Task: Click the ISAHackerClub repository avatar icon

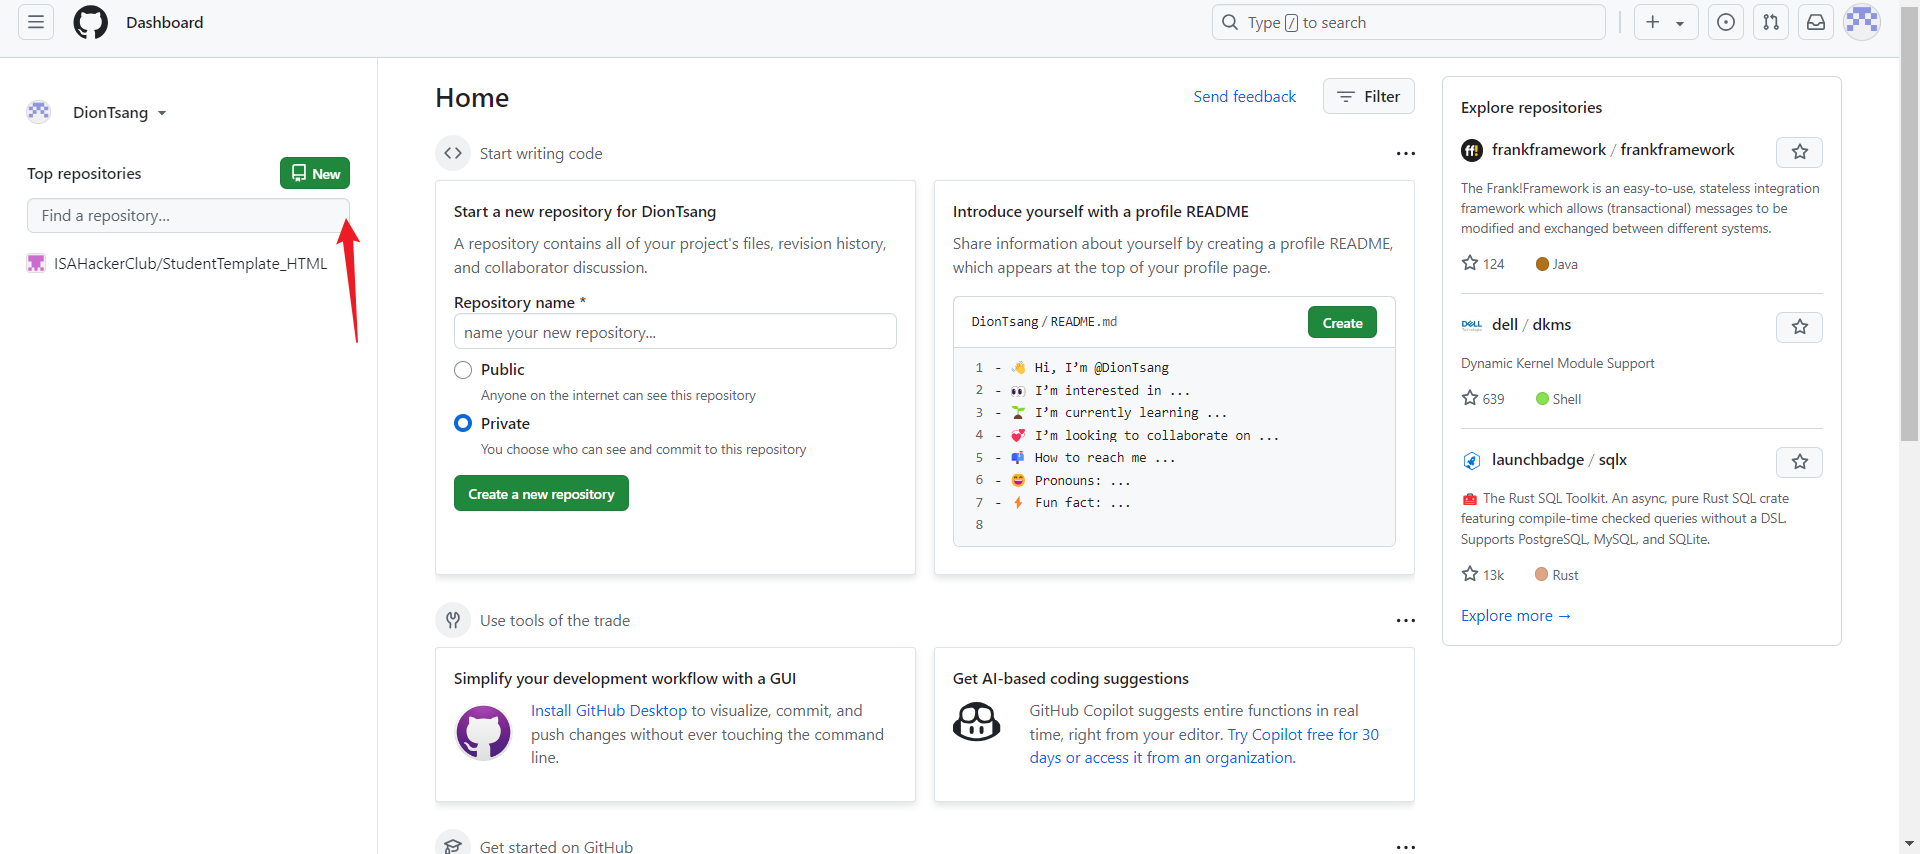Action: 36,263
